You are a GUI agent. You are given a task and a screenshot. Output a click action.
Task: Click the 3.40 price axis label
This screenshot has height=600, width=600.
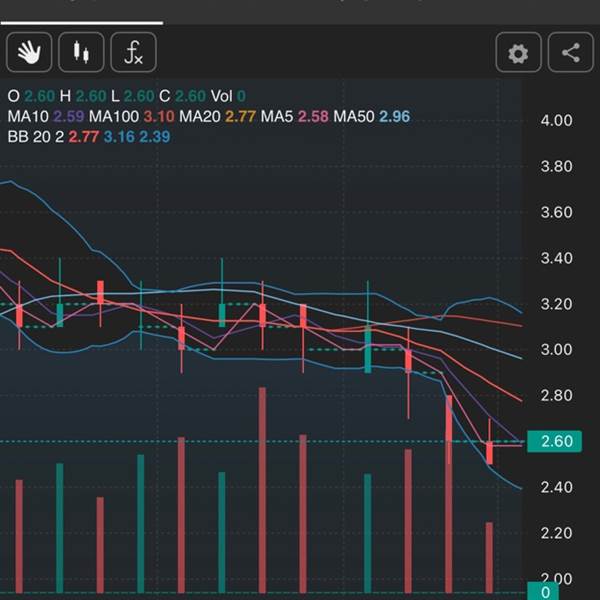[556, 258]
